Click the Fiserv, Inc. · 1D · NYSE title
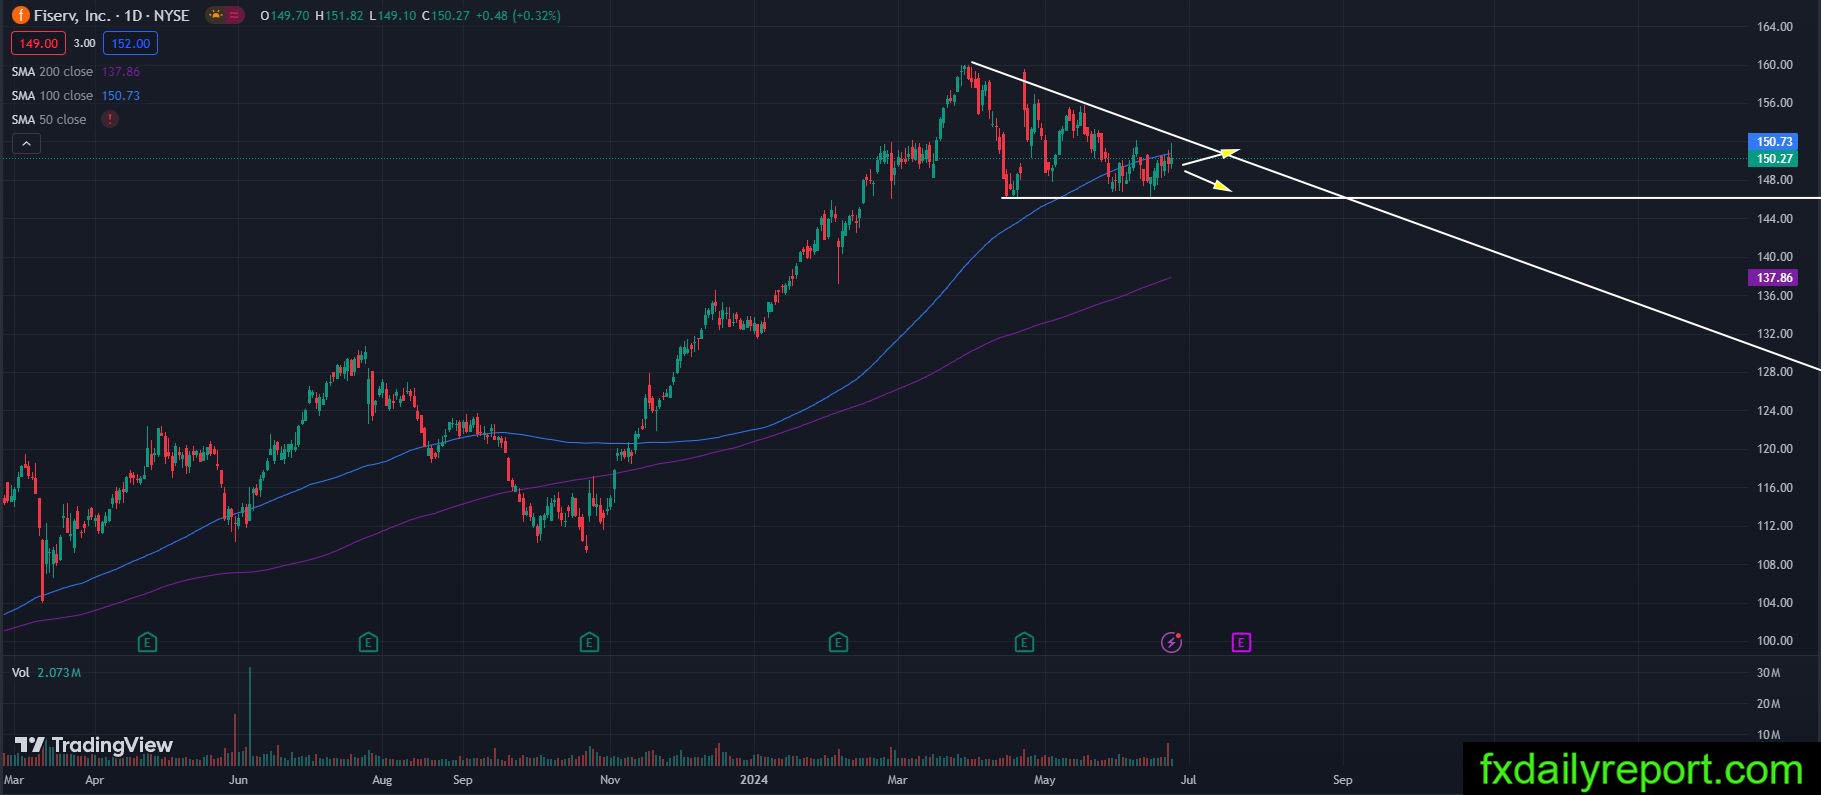This screenshot has height=795, width=1821. click(112, 15)
